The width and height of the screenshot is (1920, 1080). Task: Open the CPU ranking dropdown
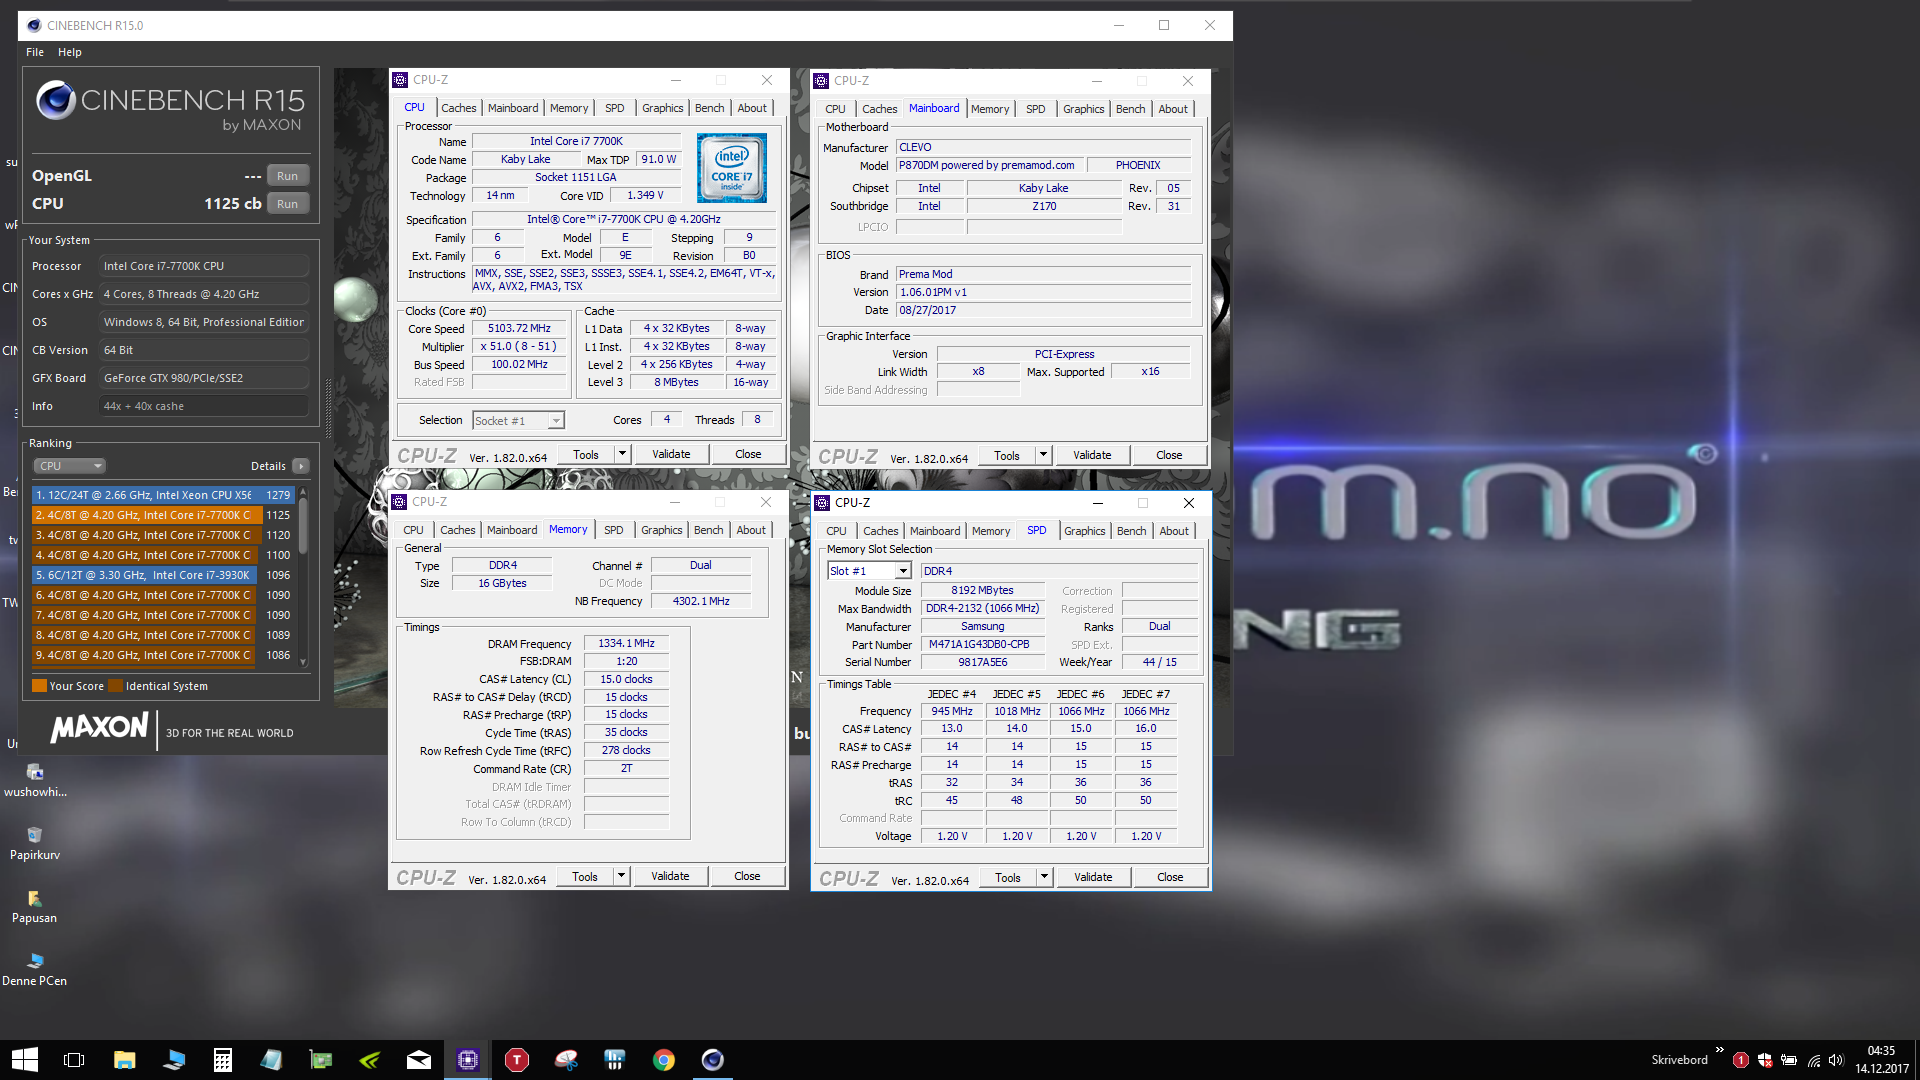(69, 466)
